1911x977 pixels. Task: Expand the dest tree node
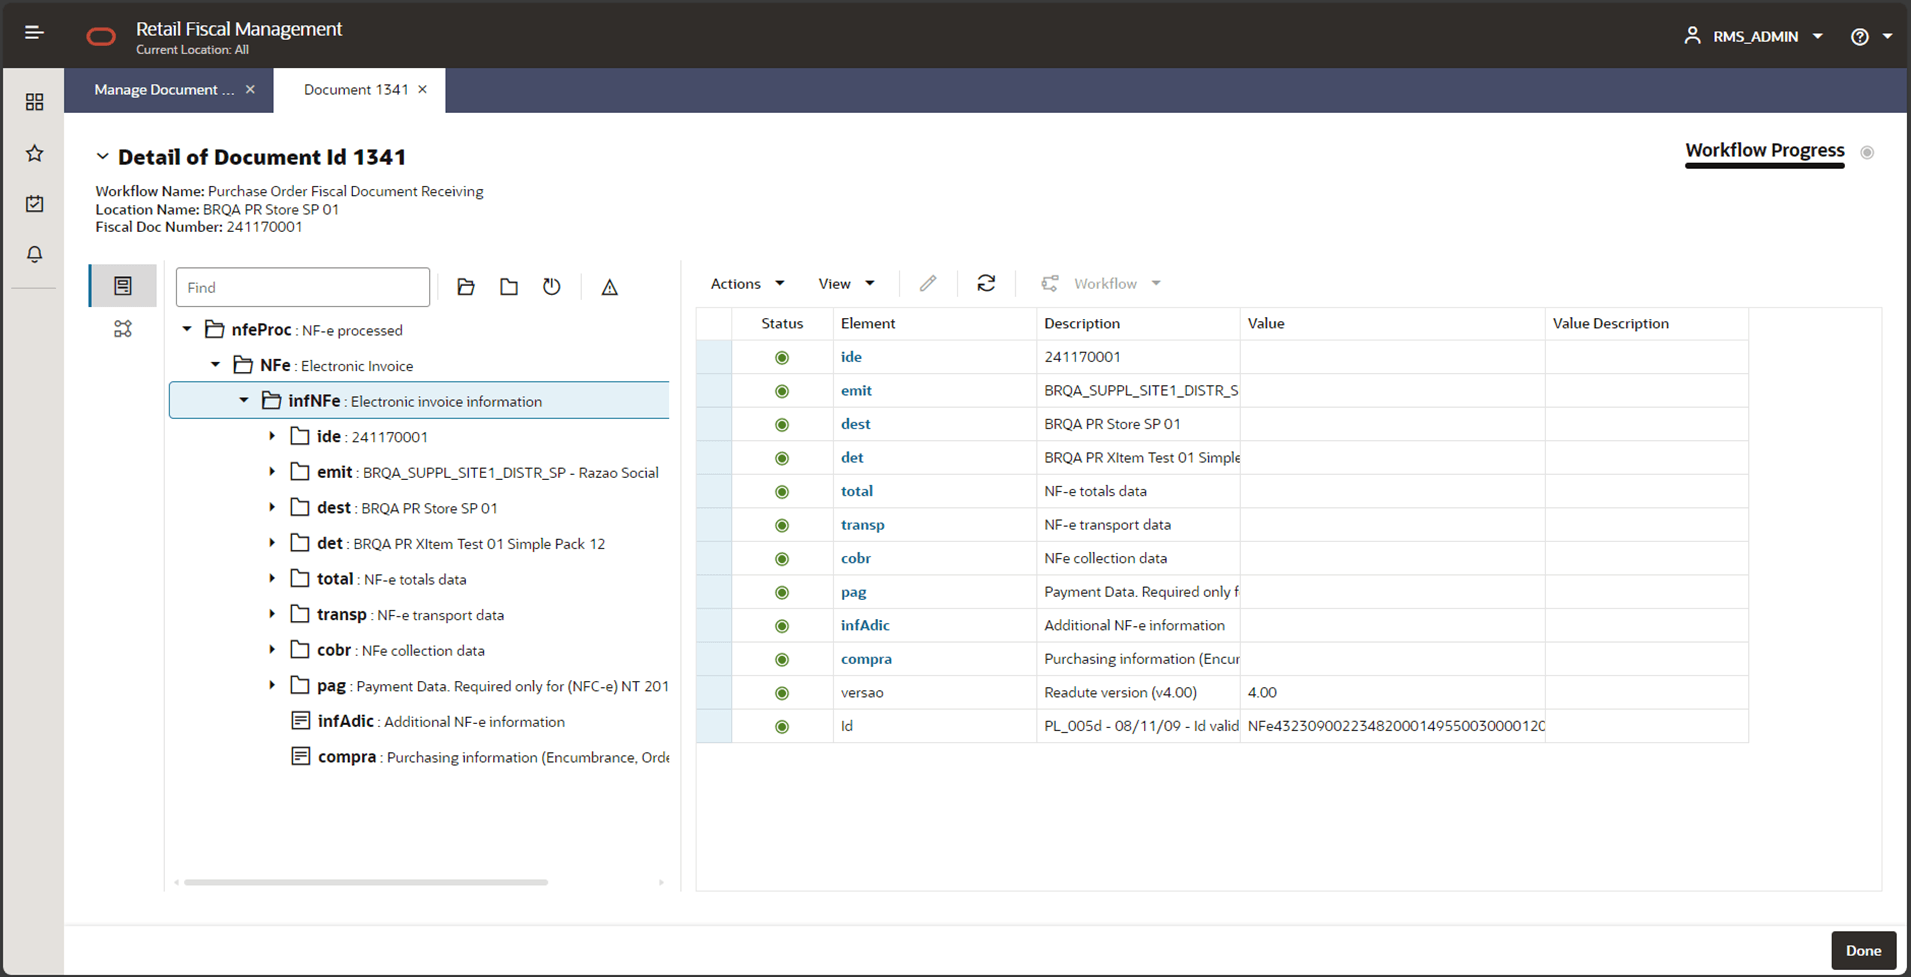pos(272,507)
